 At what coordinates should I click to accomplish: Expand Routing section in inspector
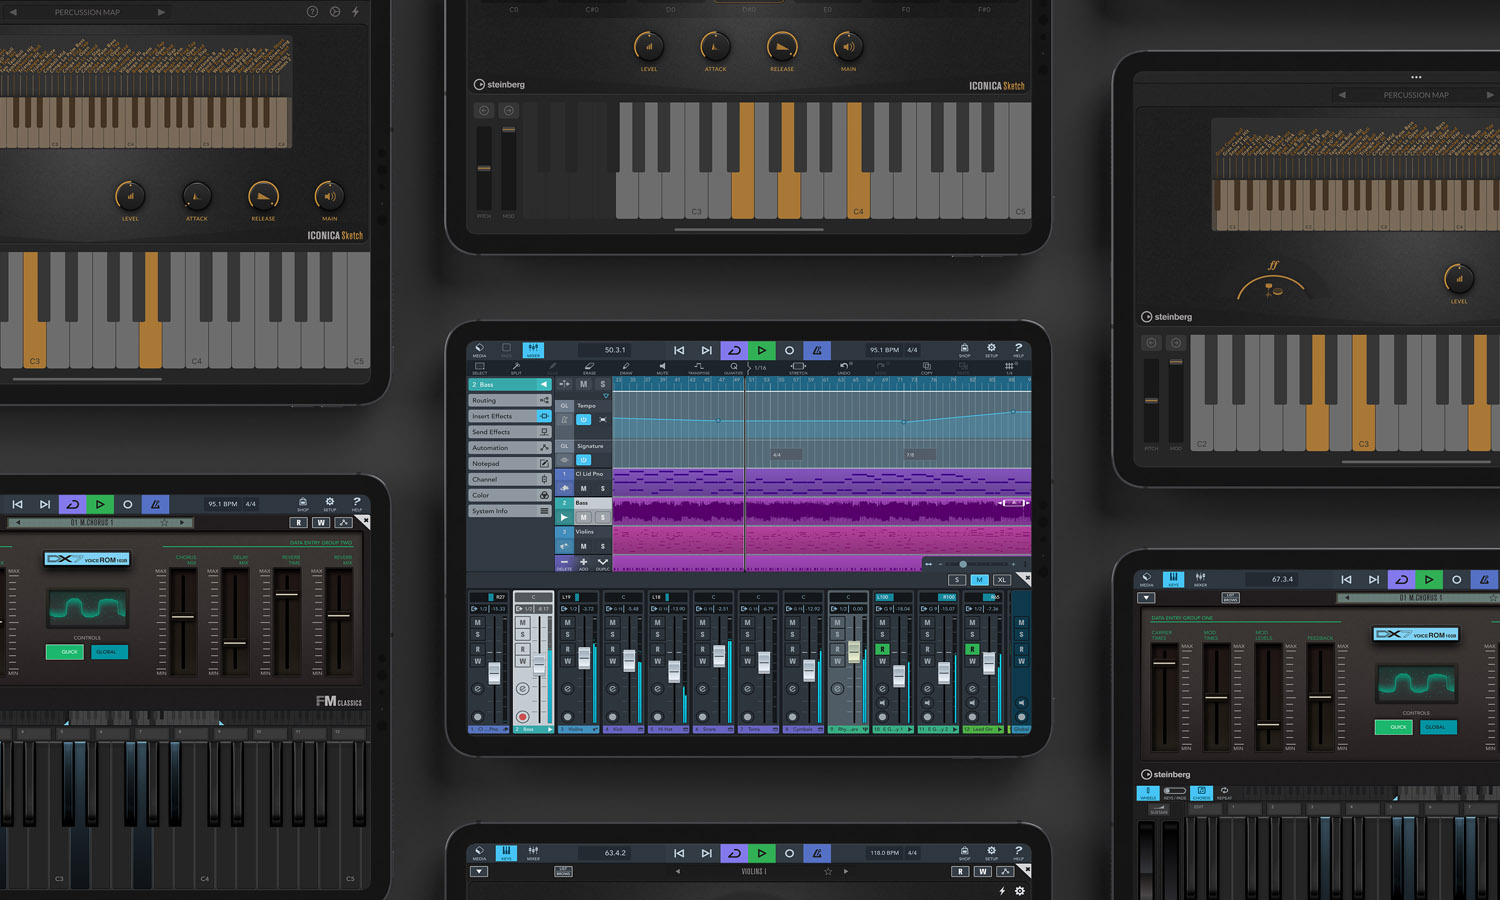510,400
